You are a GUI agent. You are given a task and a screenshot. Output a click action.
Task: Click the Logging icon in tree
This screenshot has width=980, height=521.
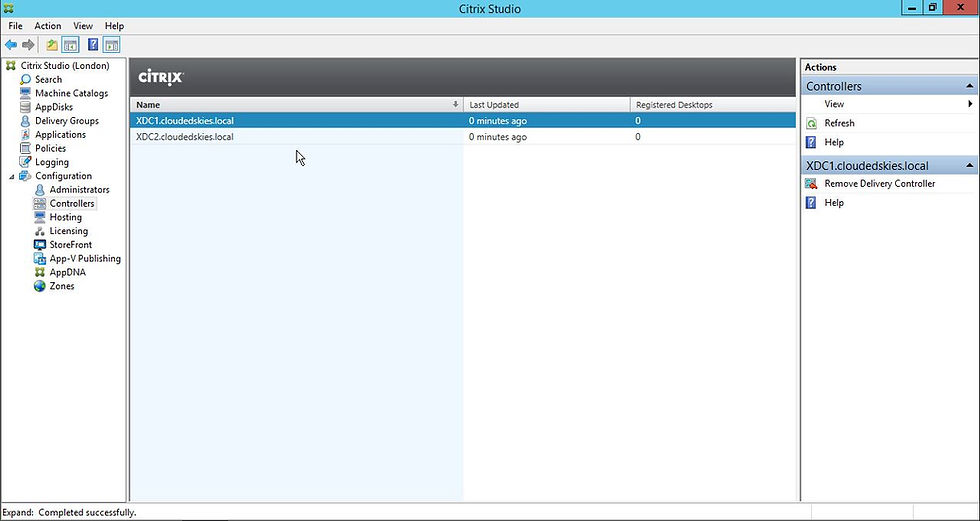point(25,162)
